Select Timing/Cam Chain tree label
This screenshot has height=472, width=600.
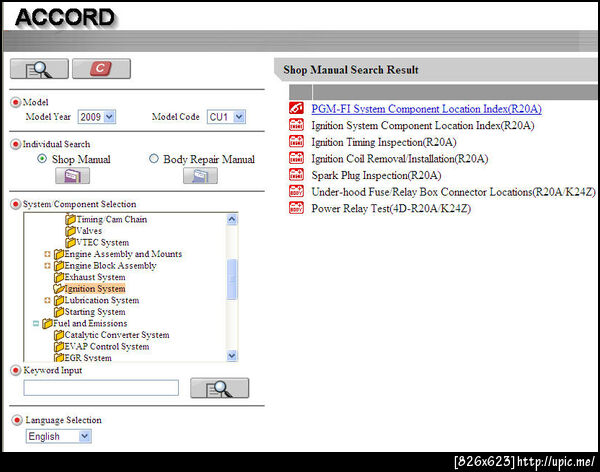click(x=111, y=219)
